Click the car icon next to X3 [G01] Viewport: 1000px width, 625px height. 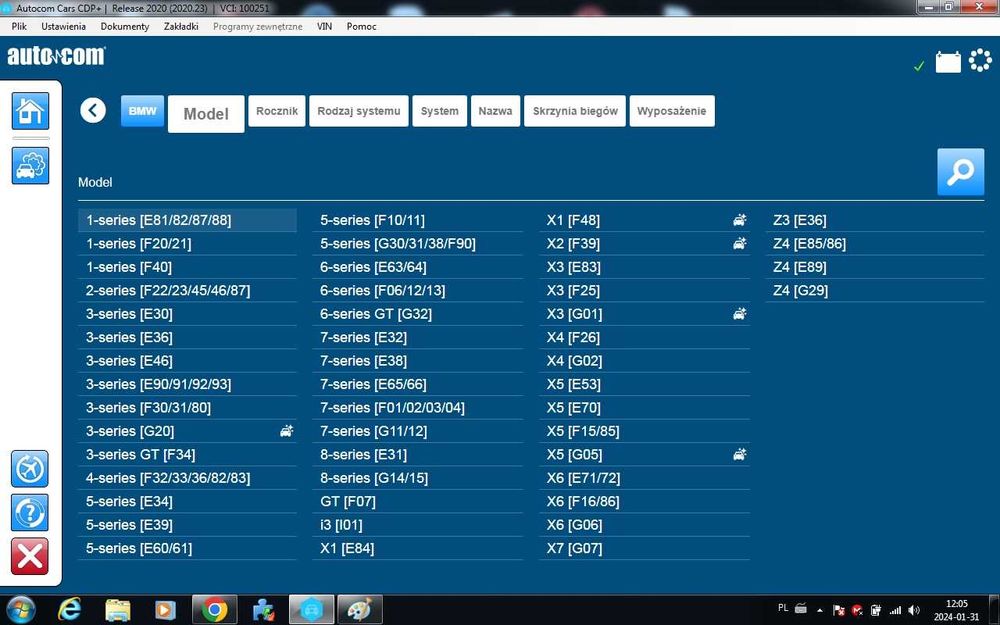(x=739, y=314)
